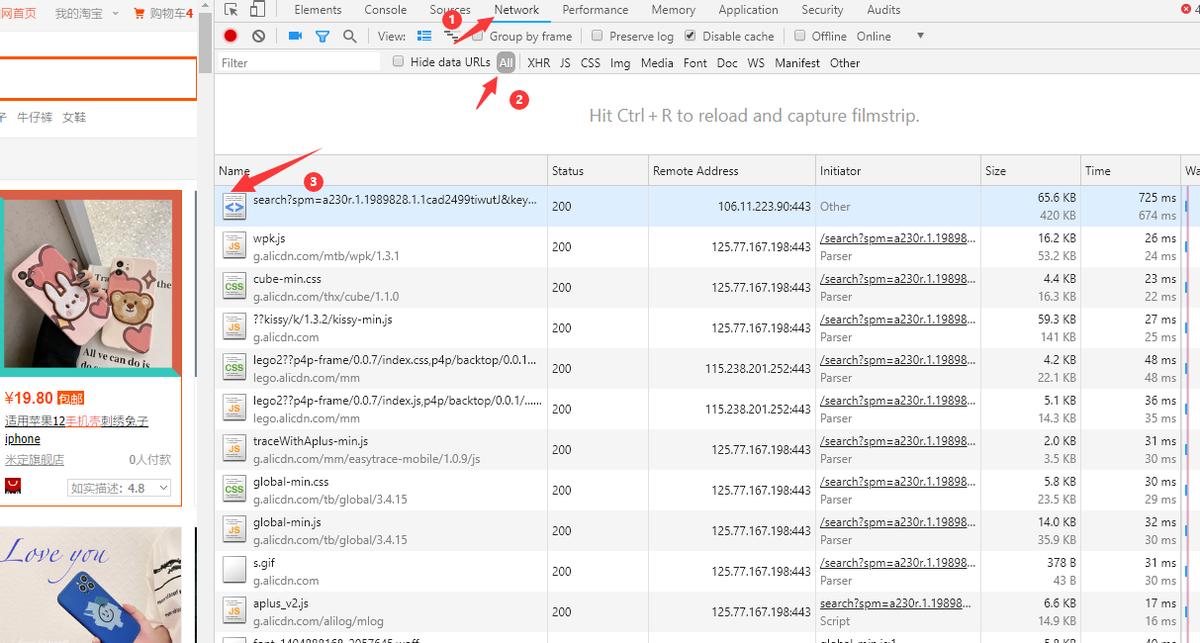Open the 米定旗舰店 store link
1200x643 pixels.
click(x=34, y=459)
